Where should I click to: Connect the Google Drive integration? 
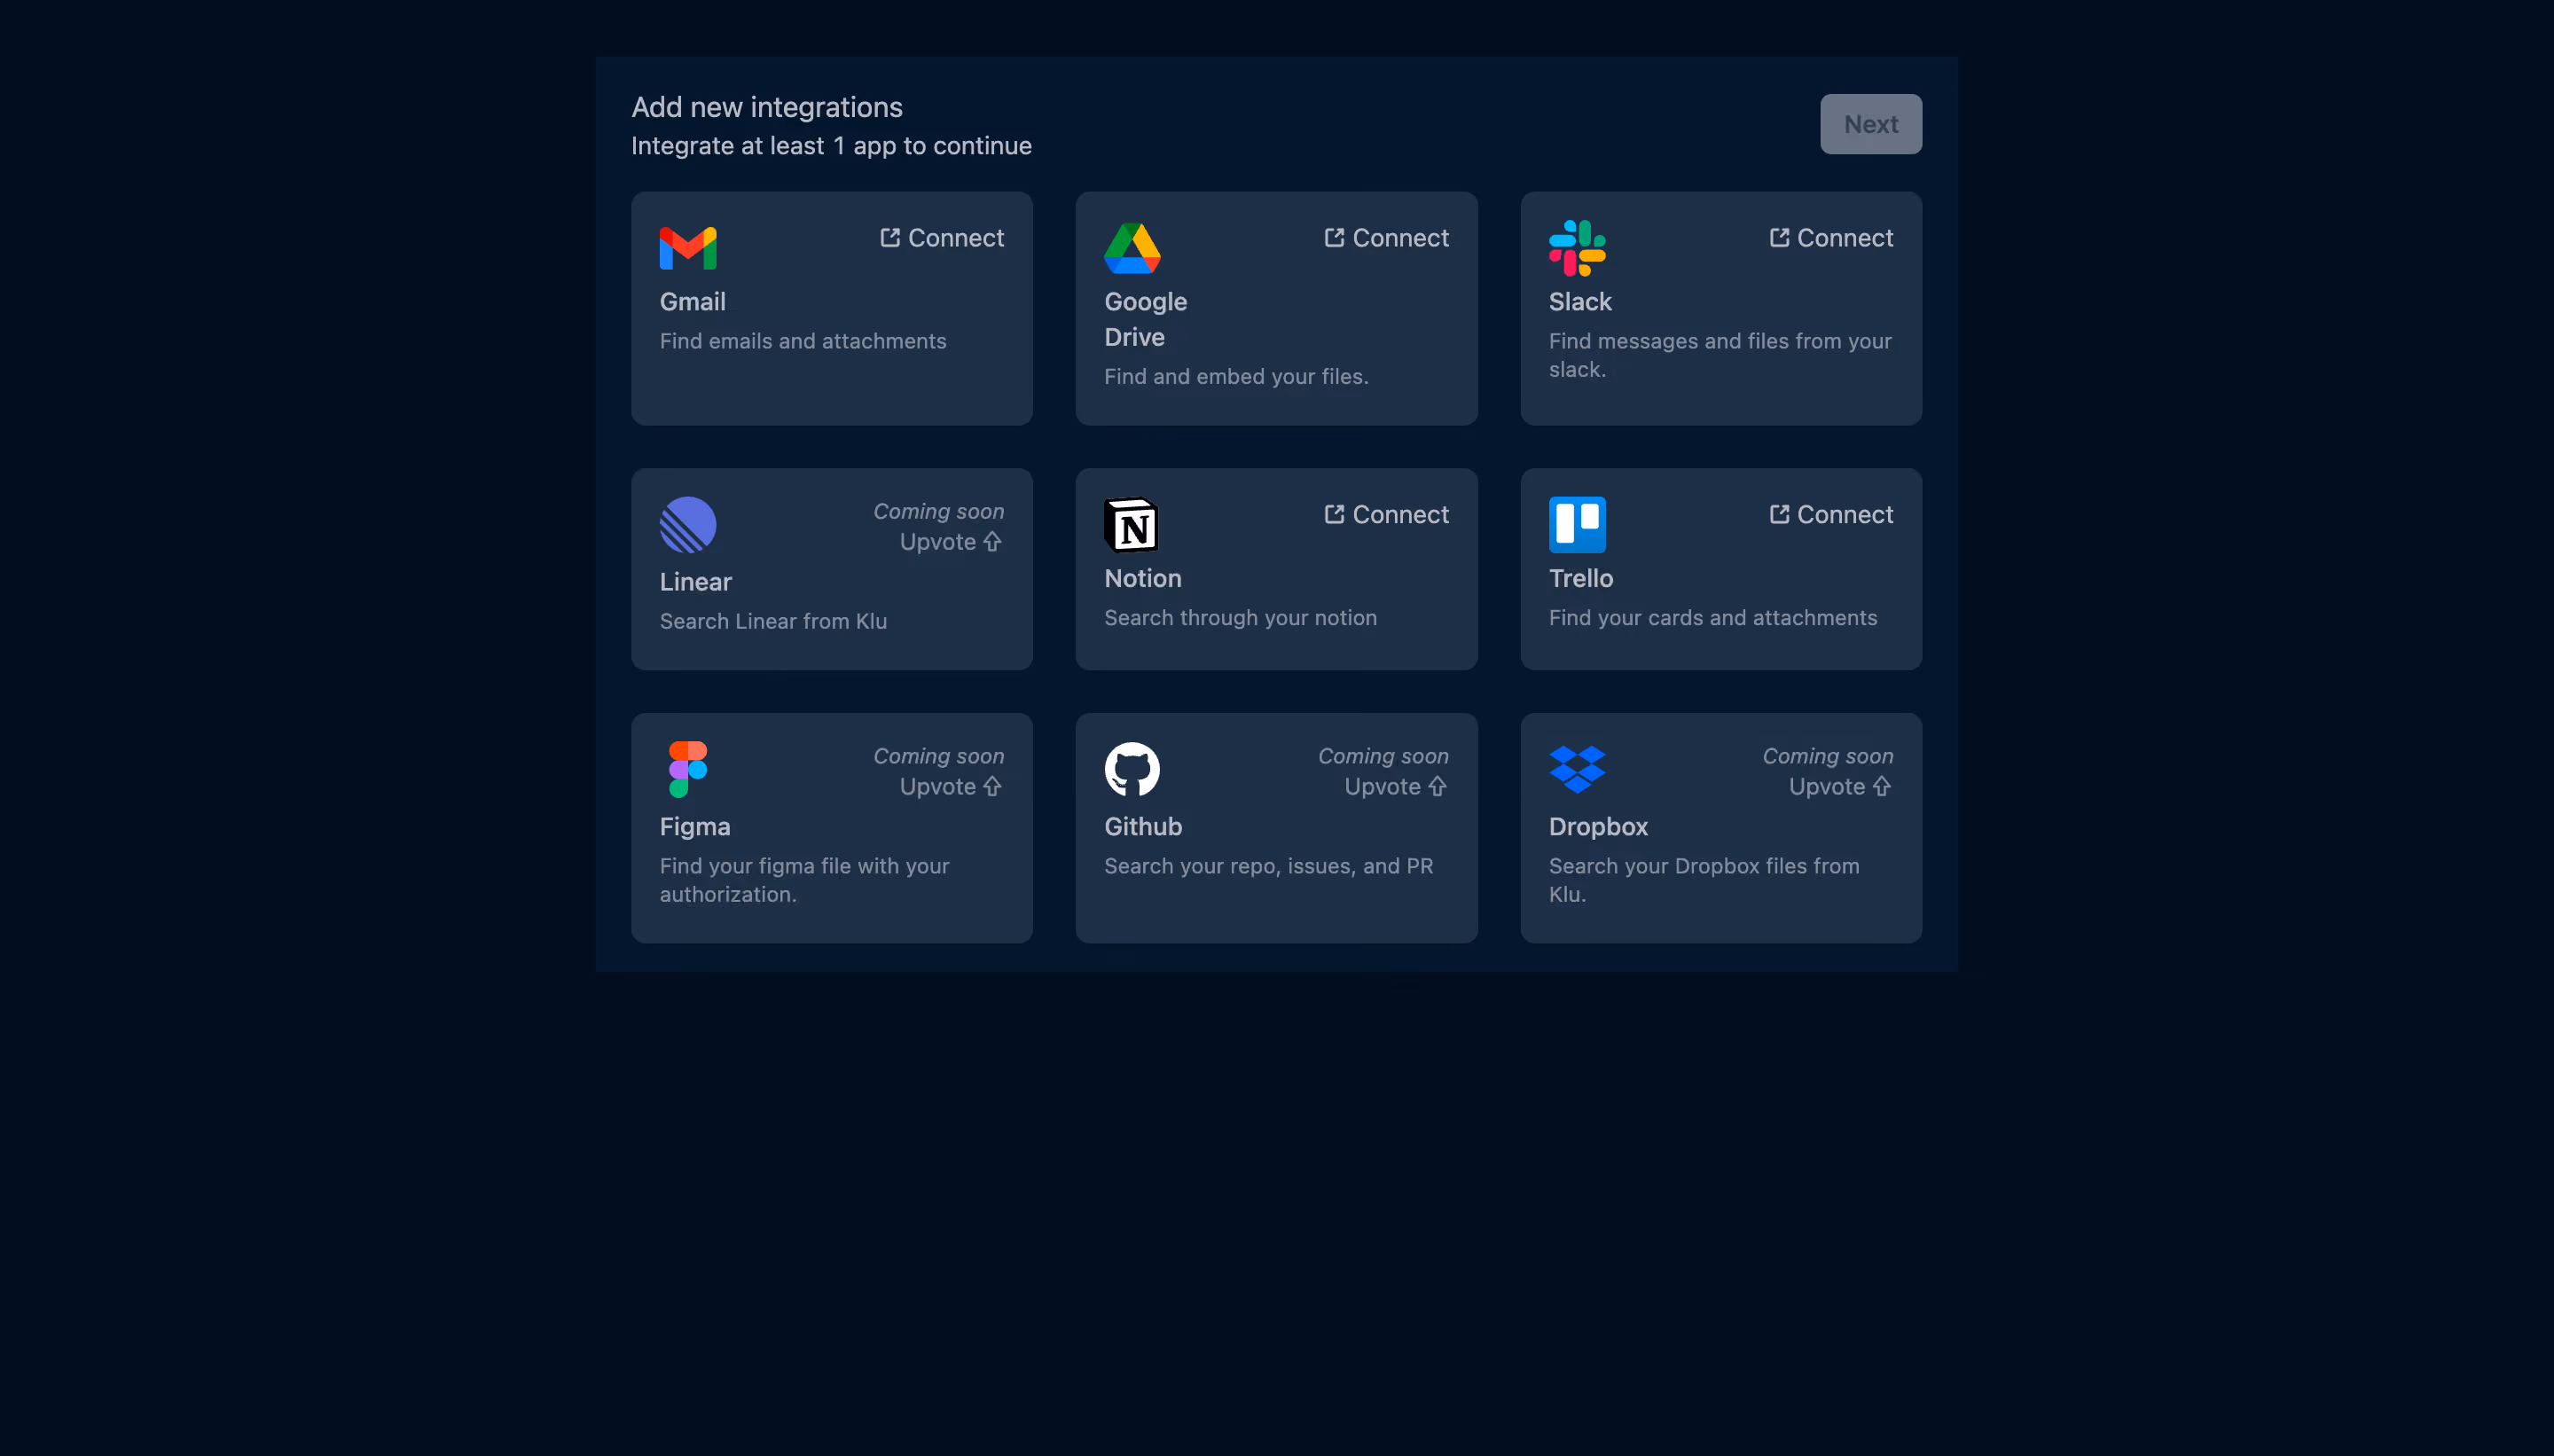pos(1386,238)
